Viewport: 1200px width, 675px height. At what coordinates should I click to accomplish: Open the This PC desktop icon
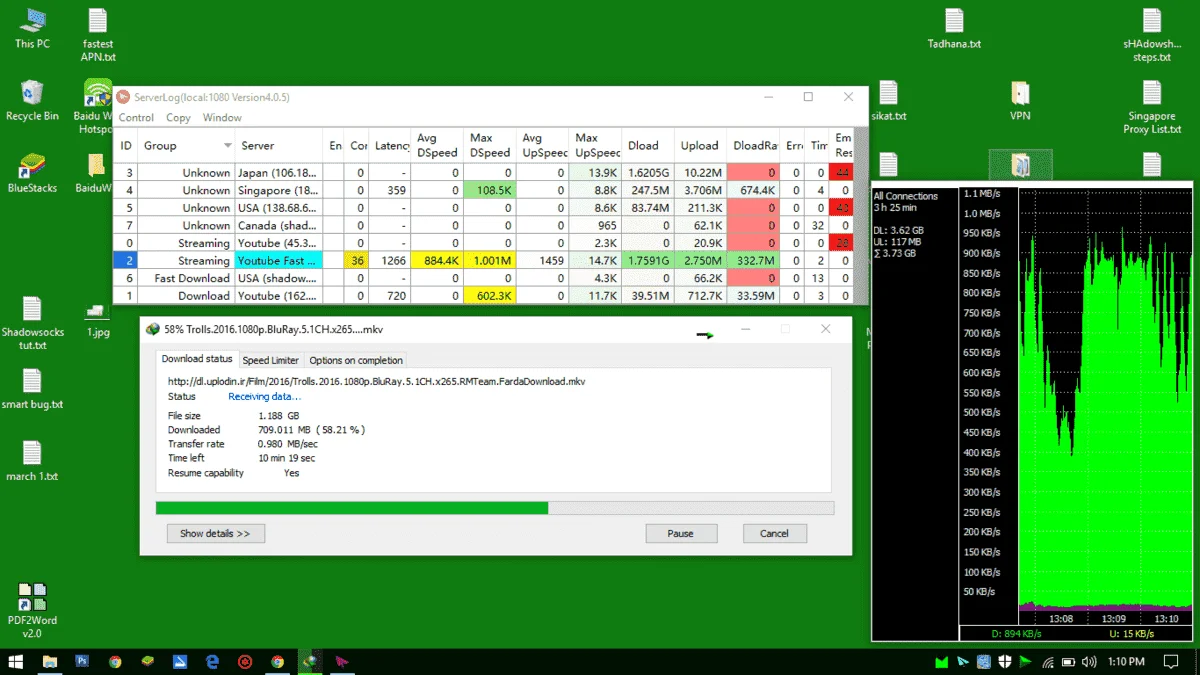[x=32, y=28]
